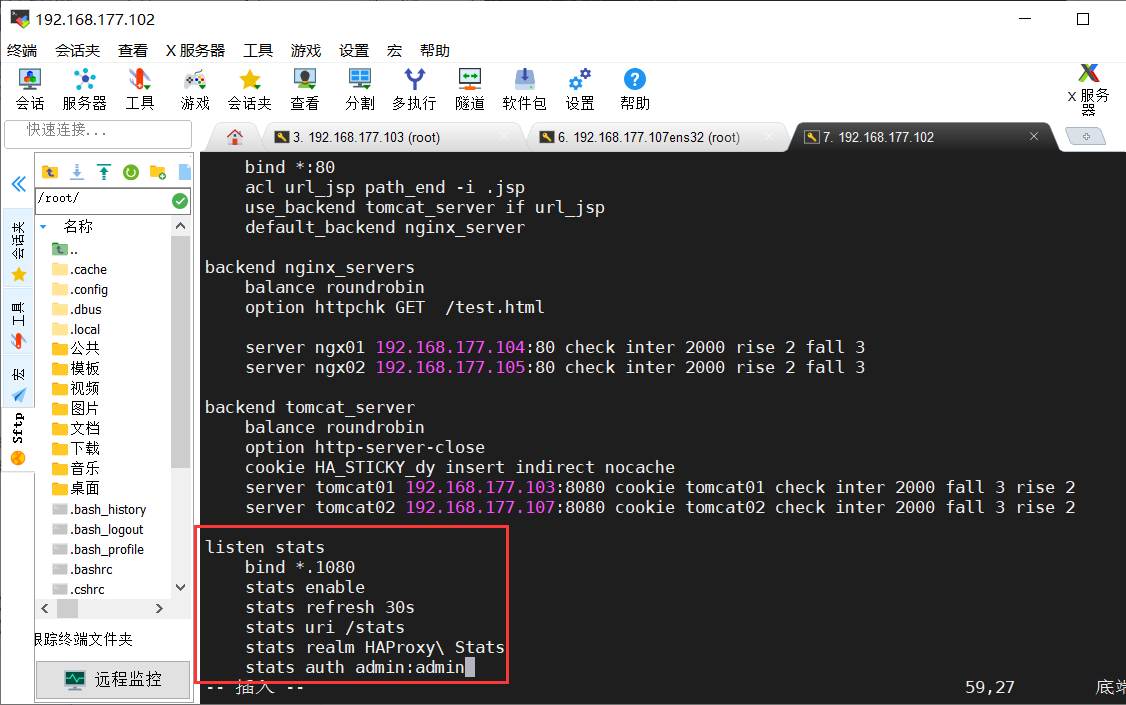Click the 软件包 (Packages) toolbar icon

(x=524, y=89)
